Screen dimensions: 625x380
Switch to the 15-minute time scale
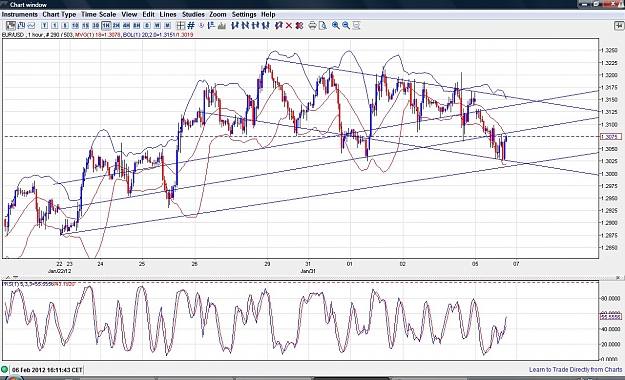coord(85,26)
